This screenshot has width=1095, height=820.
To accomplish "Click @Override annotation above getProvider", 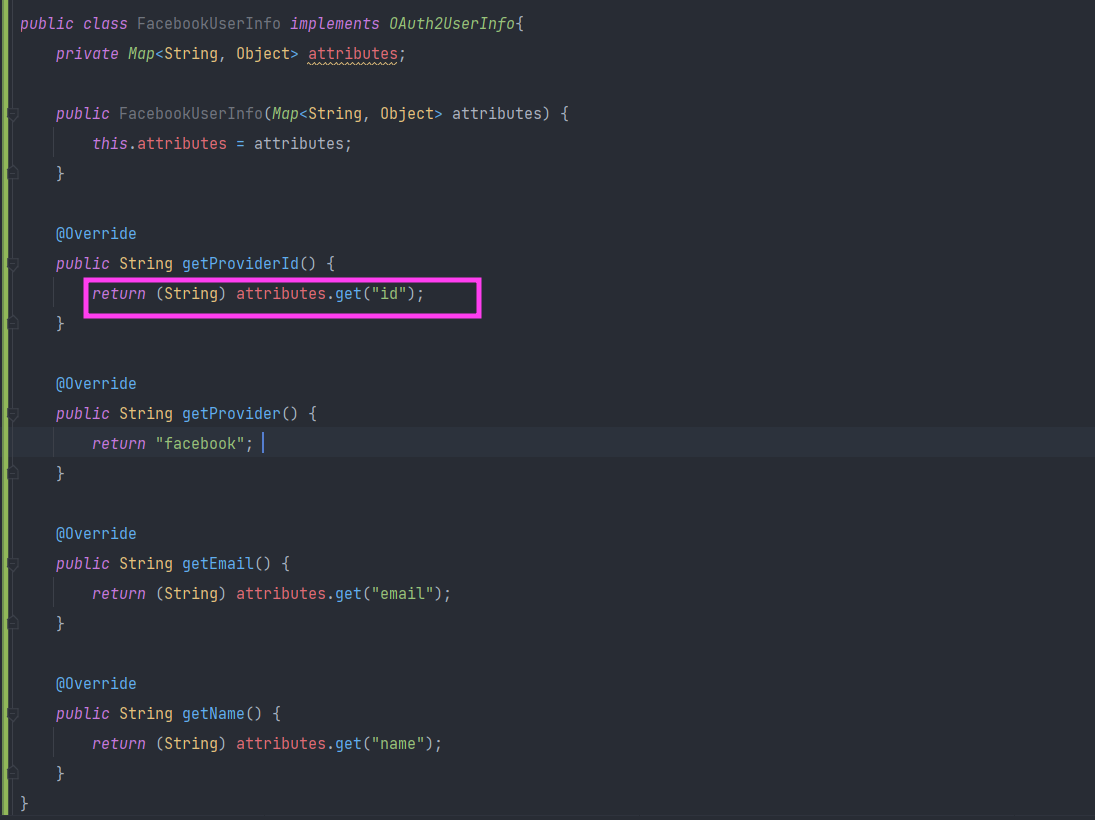I will click(x=96, y=384).
